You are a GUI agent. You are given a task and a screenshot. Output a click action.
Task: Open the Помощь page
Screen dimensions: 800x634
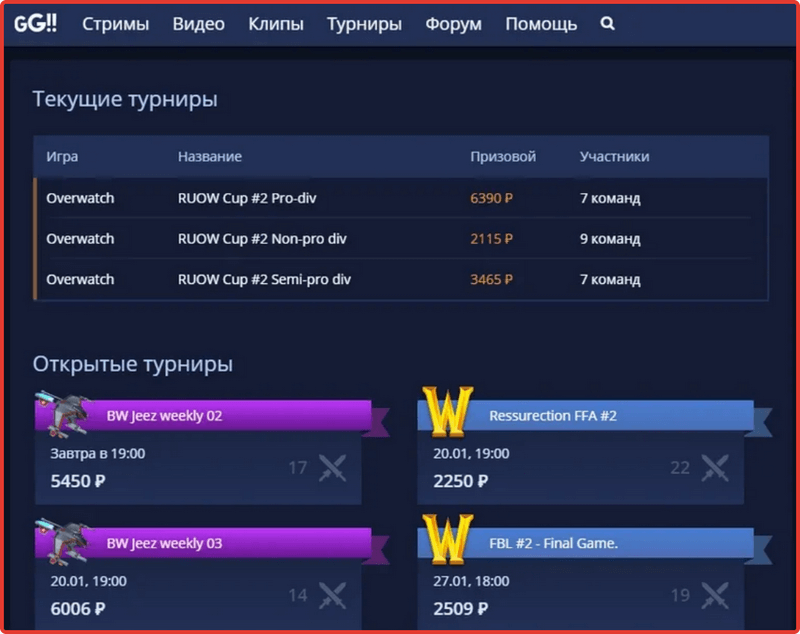pos(541,24)
